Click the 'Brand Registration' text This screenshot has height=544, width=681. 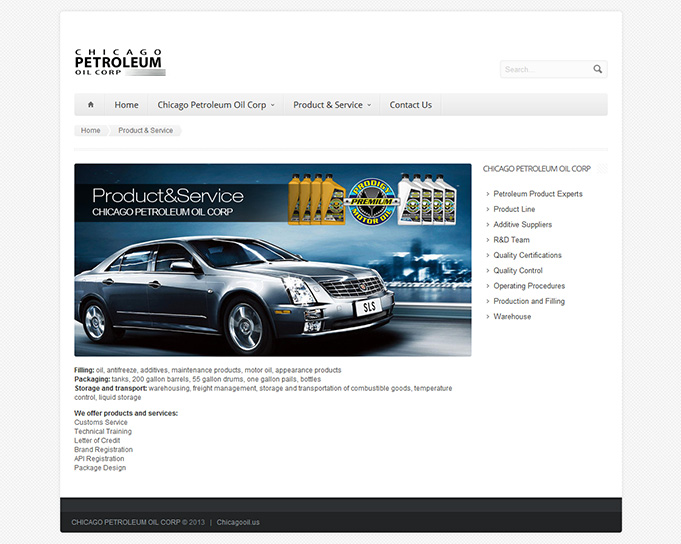click(x=103, y=450)
